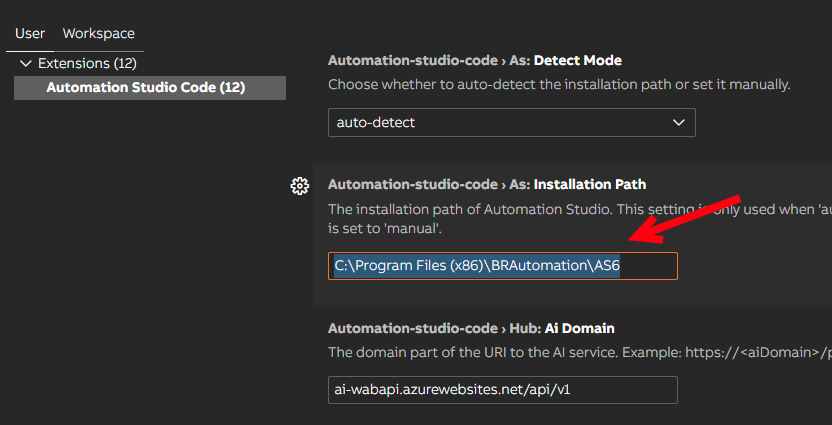Switch to the Workspace settings tab
Screen dimensions: 832x425
98,34
